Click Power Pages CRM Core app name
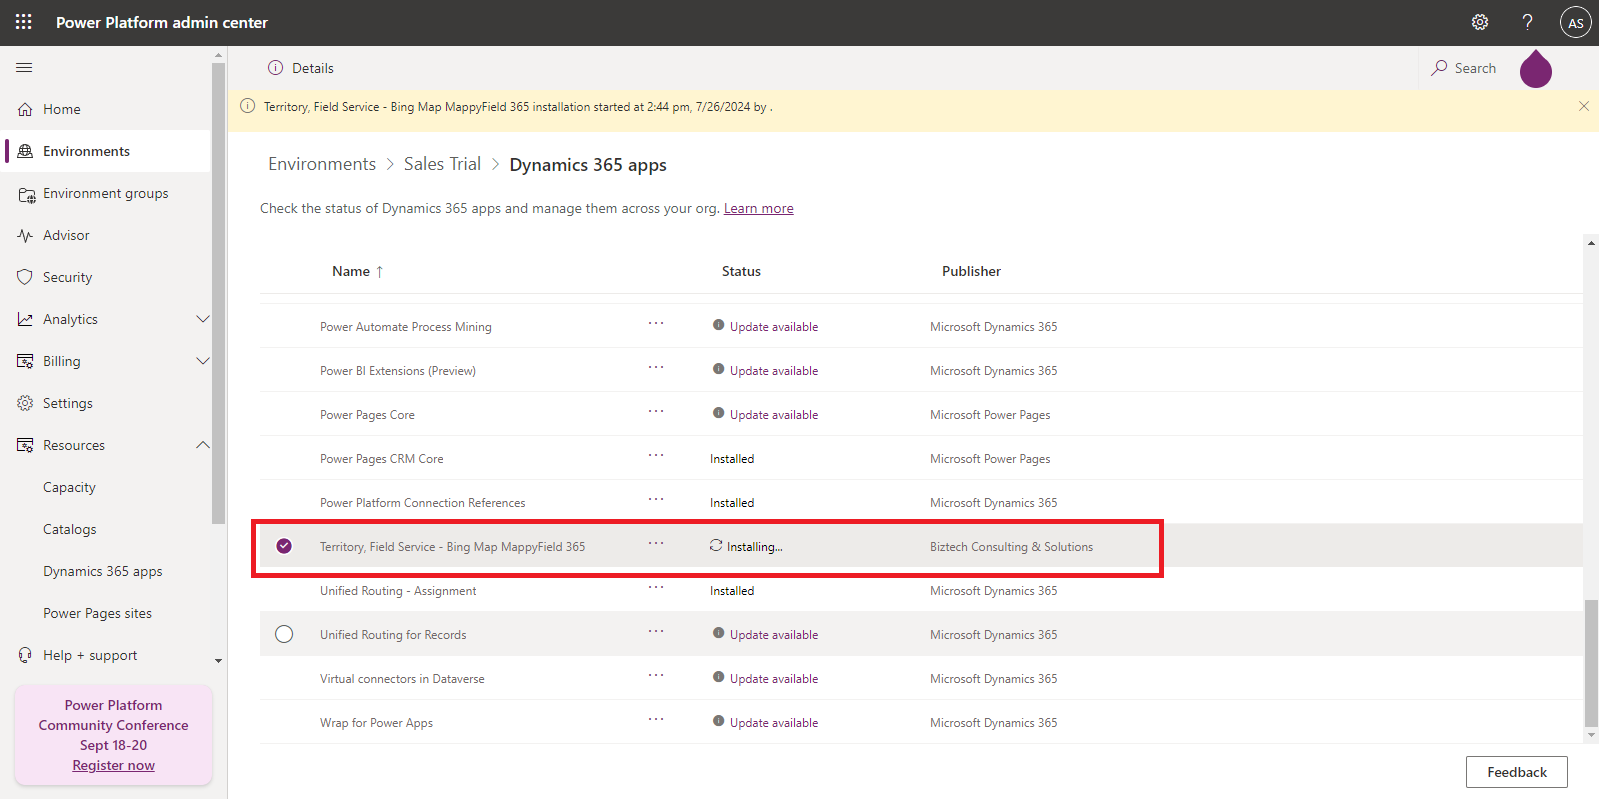1600x805 pixels. point(382,459)
